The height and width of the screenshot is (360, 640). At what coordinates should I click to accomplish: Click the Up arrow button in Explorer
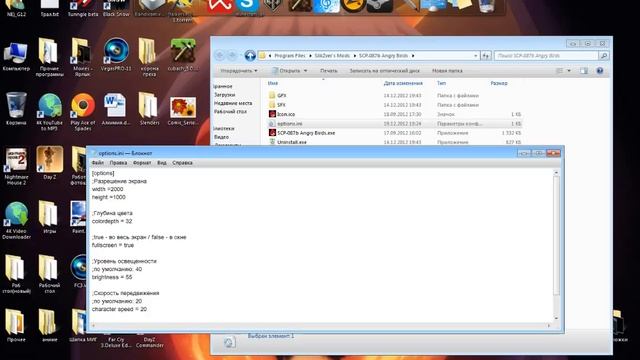coord(250,56)
